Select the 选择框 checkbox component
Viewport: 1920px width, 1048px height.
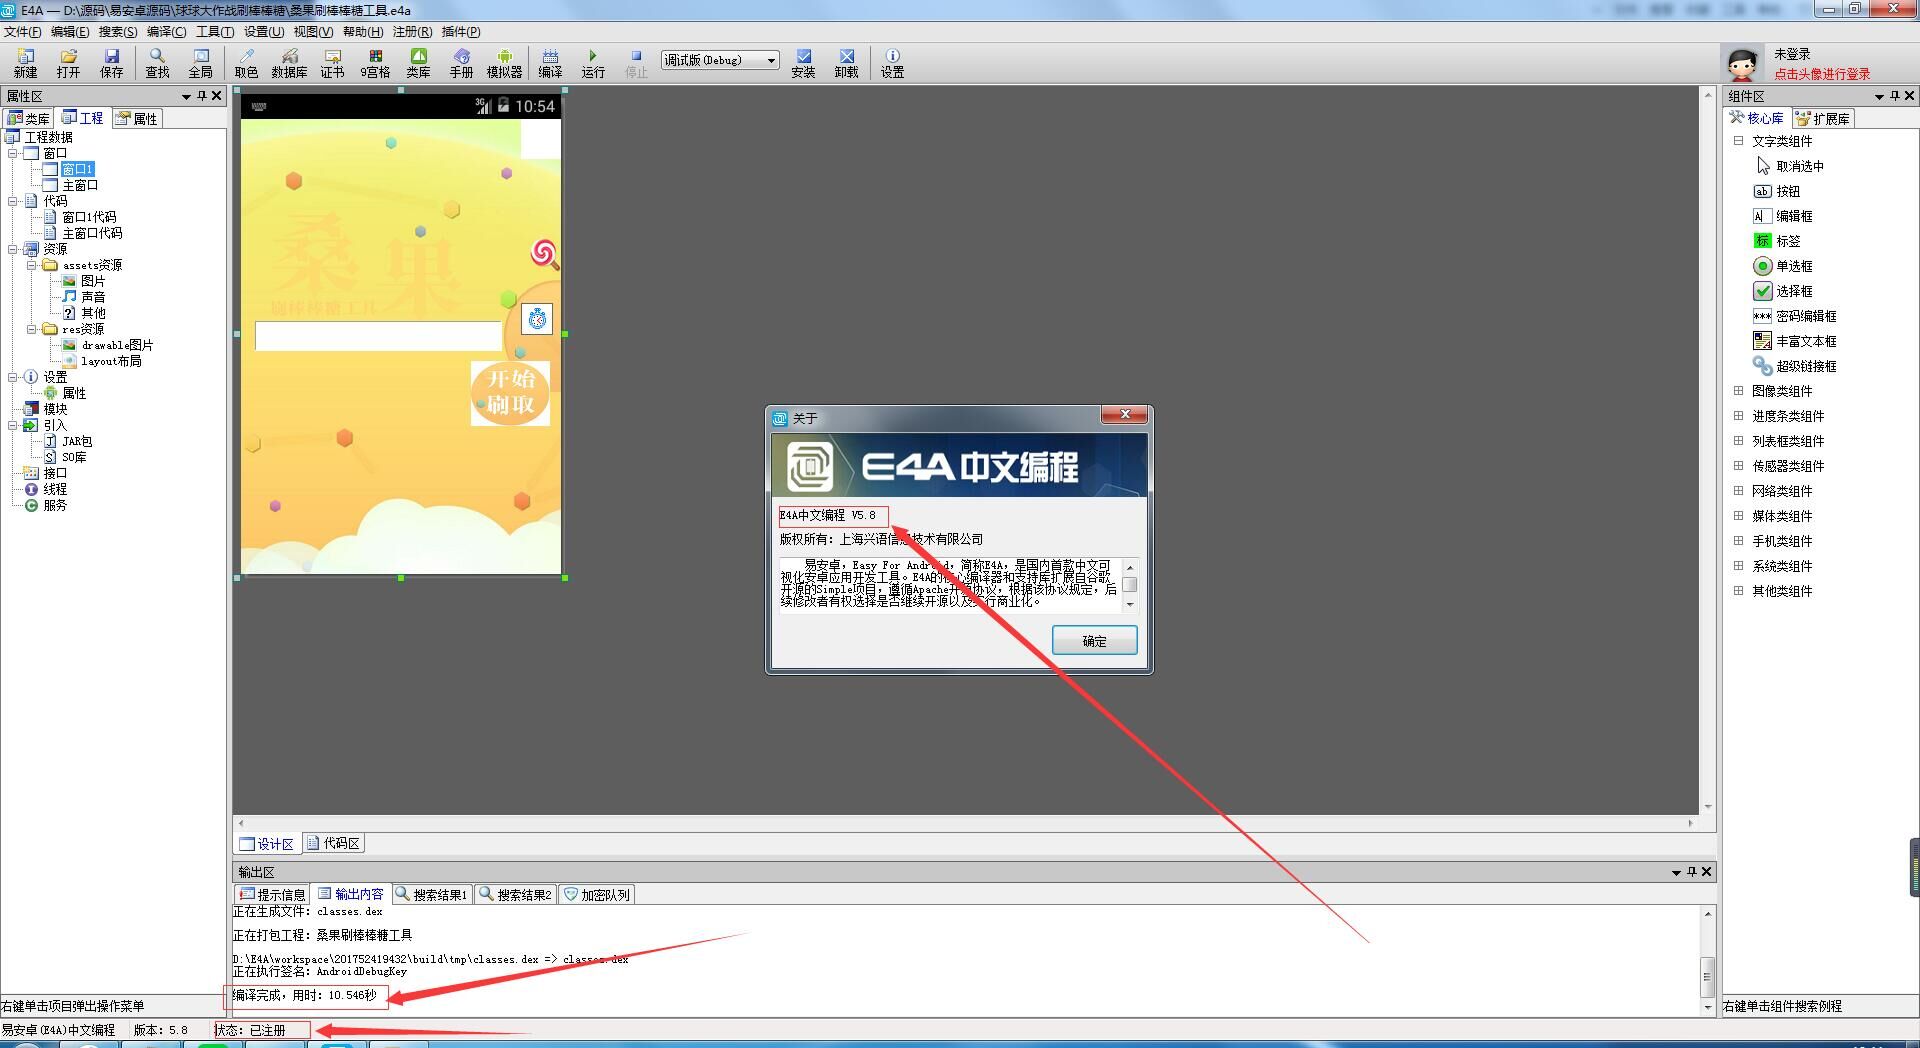[1793, 291]
